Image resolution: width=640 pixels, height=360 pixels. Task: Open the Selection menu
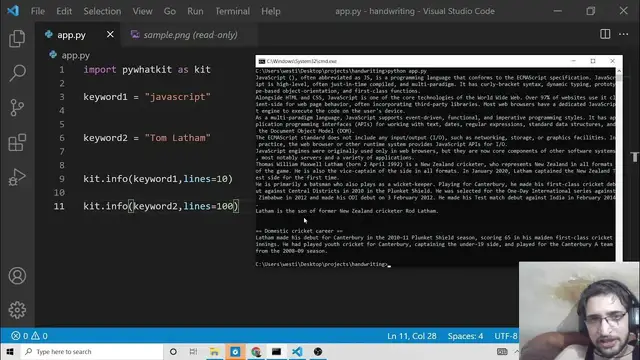tap(102, 11)
